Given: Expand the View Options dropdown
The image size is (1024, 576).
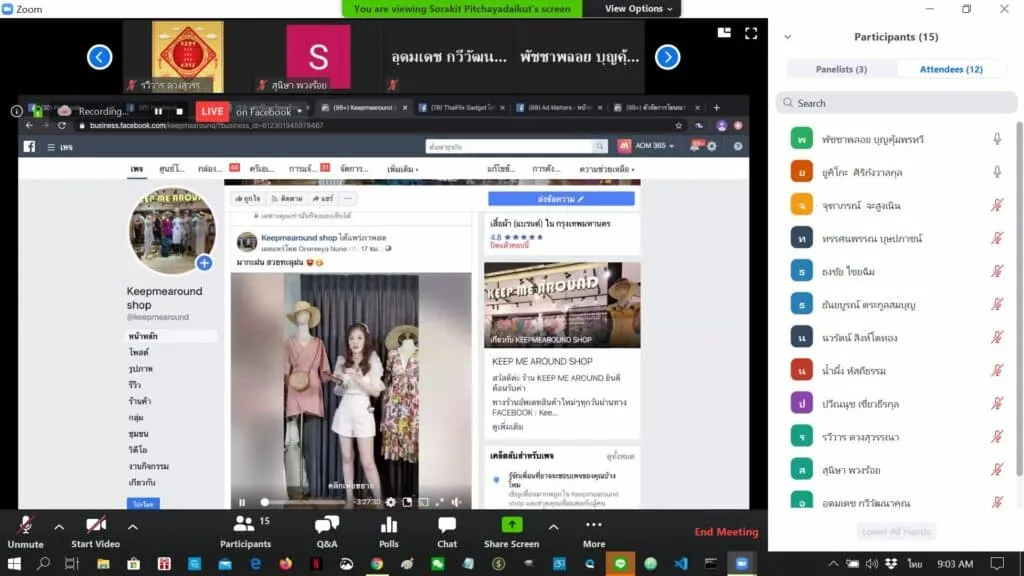Looking at the screenshot, I should pos(637,8).
